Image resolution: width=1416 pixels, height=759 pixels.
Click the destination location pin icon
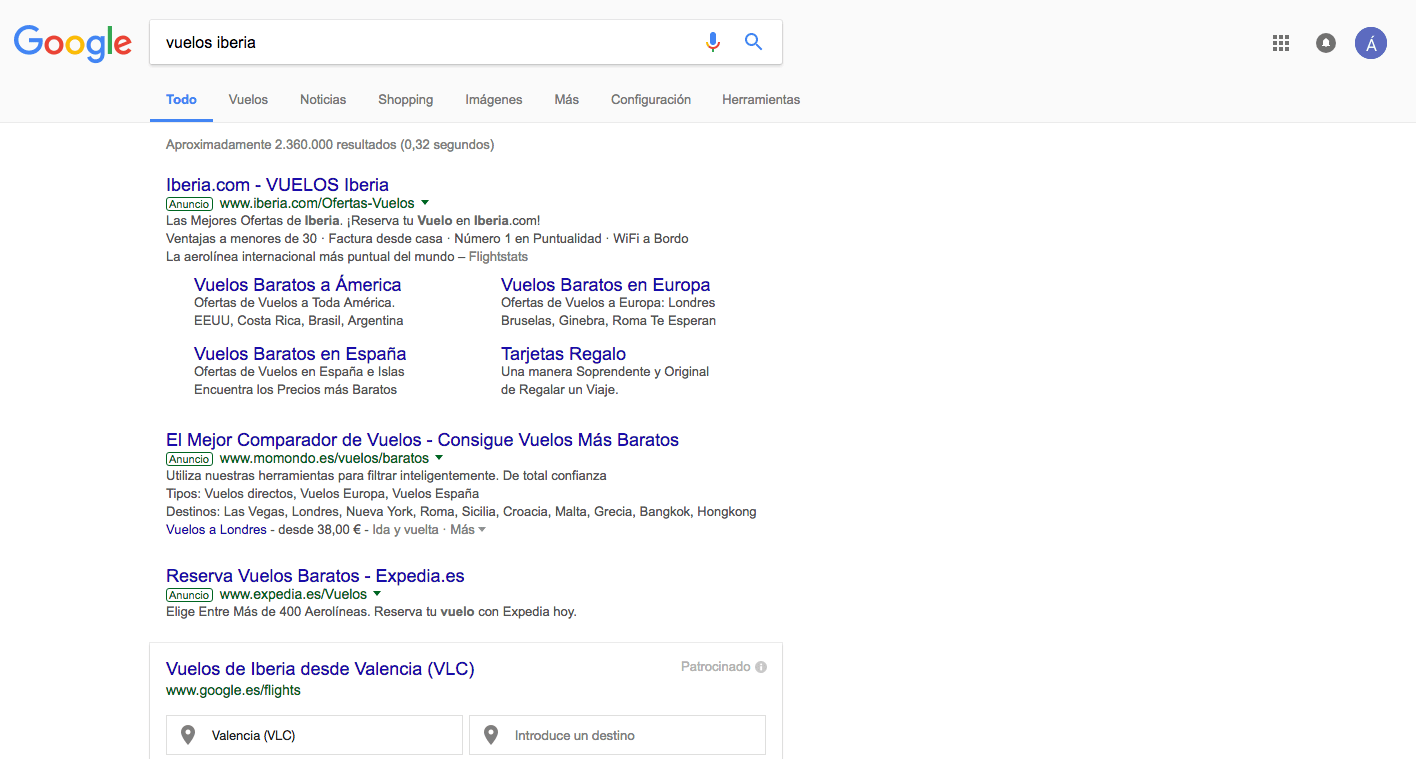(490, 735)
